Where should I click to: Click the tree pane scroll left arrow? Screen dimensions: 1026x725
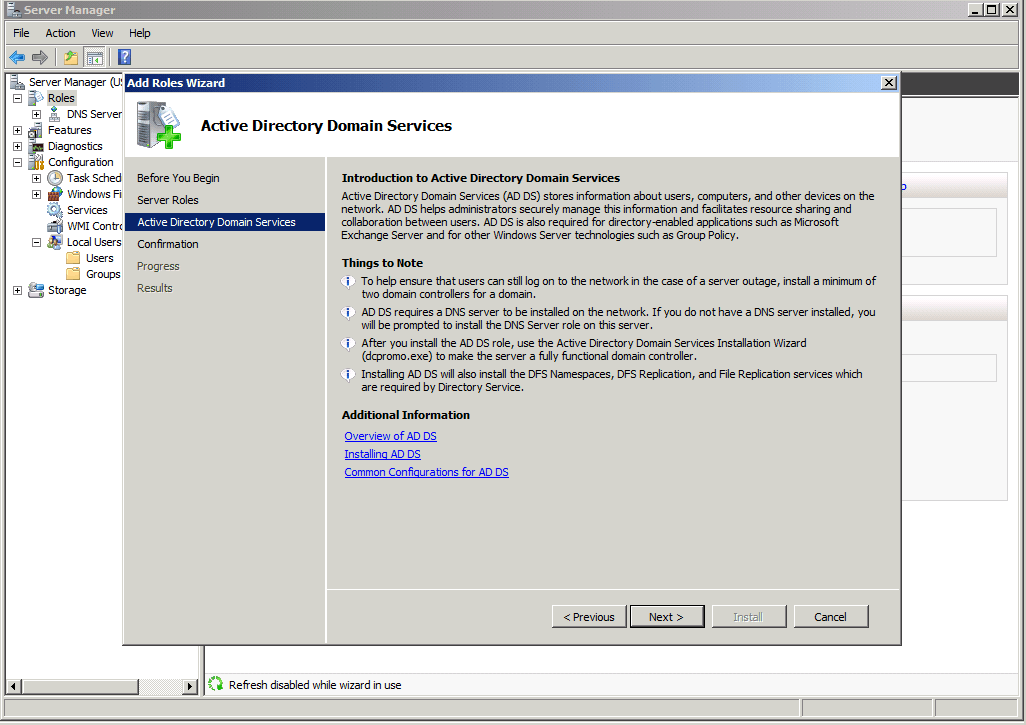coord(13,686)
